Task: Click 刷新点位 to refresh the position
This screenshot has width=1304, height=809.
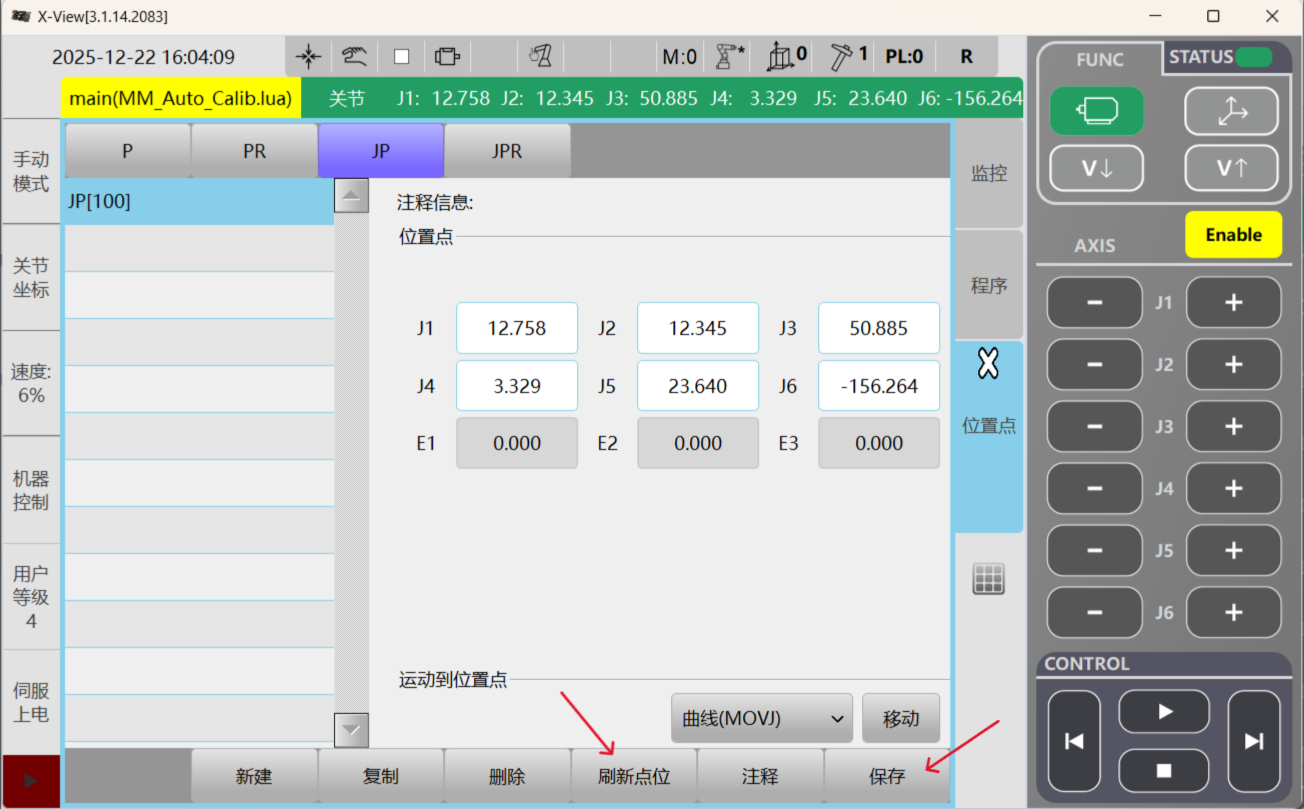Action: point(633,777)
